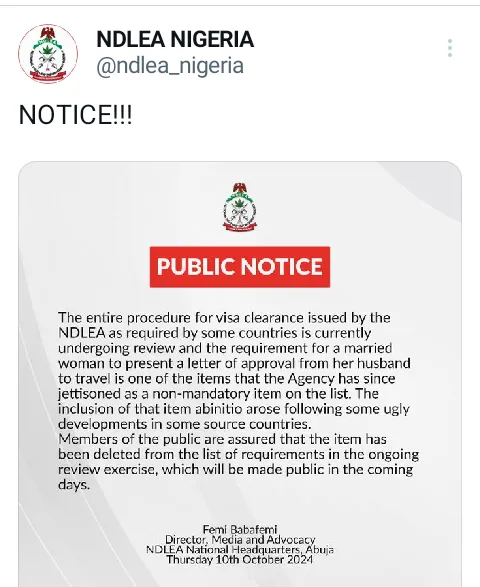Click the line 'review exercise, which will be made public'

click(236, 469)
